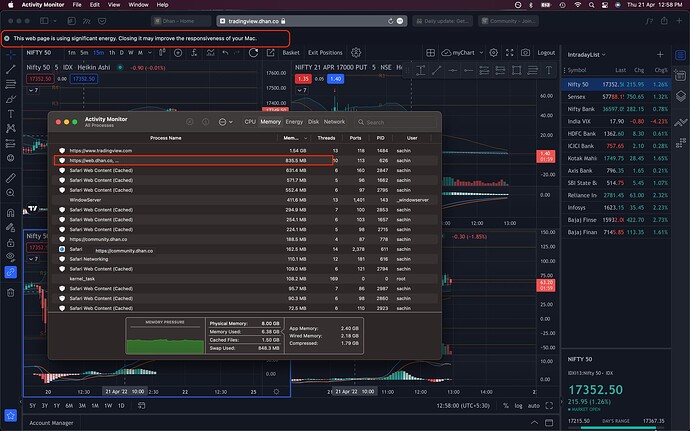This screenshot has height=431, width=690.
Task: Toggle the Replay mode icon
Action: coord(253,53)
